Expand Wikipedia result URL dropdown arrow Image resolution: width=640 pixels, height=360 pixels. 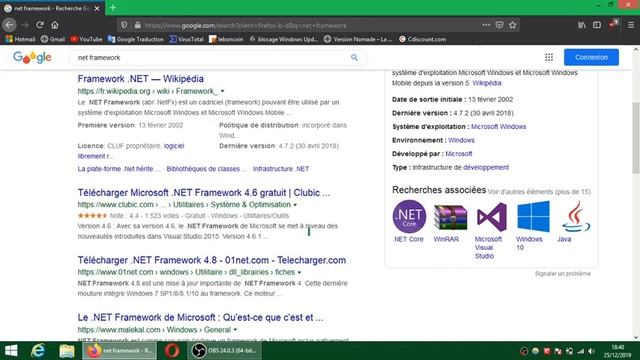click(x=222, y=91)
